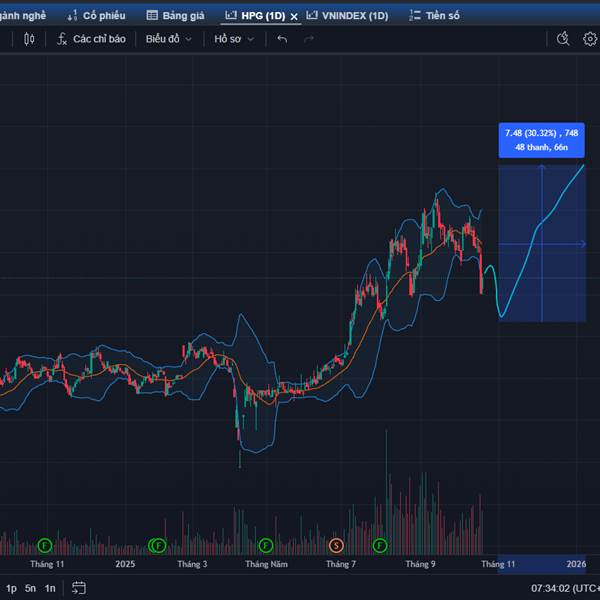The width and height of the screenshot is (600, 600).
Task: Switch to the VNINDEX (1D) tab
Action: click(x=347, y=16)
